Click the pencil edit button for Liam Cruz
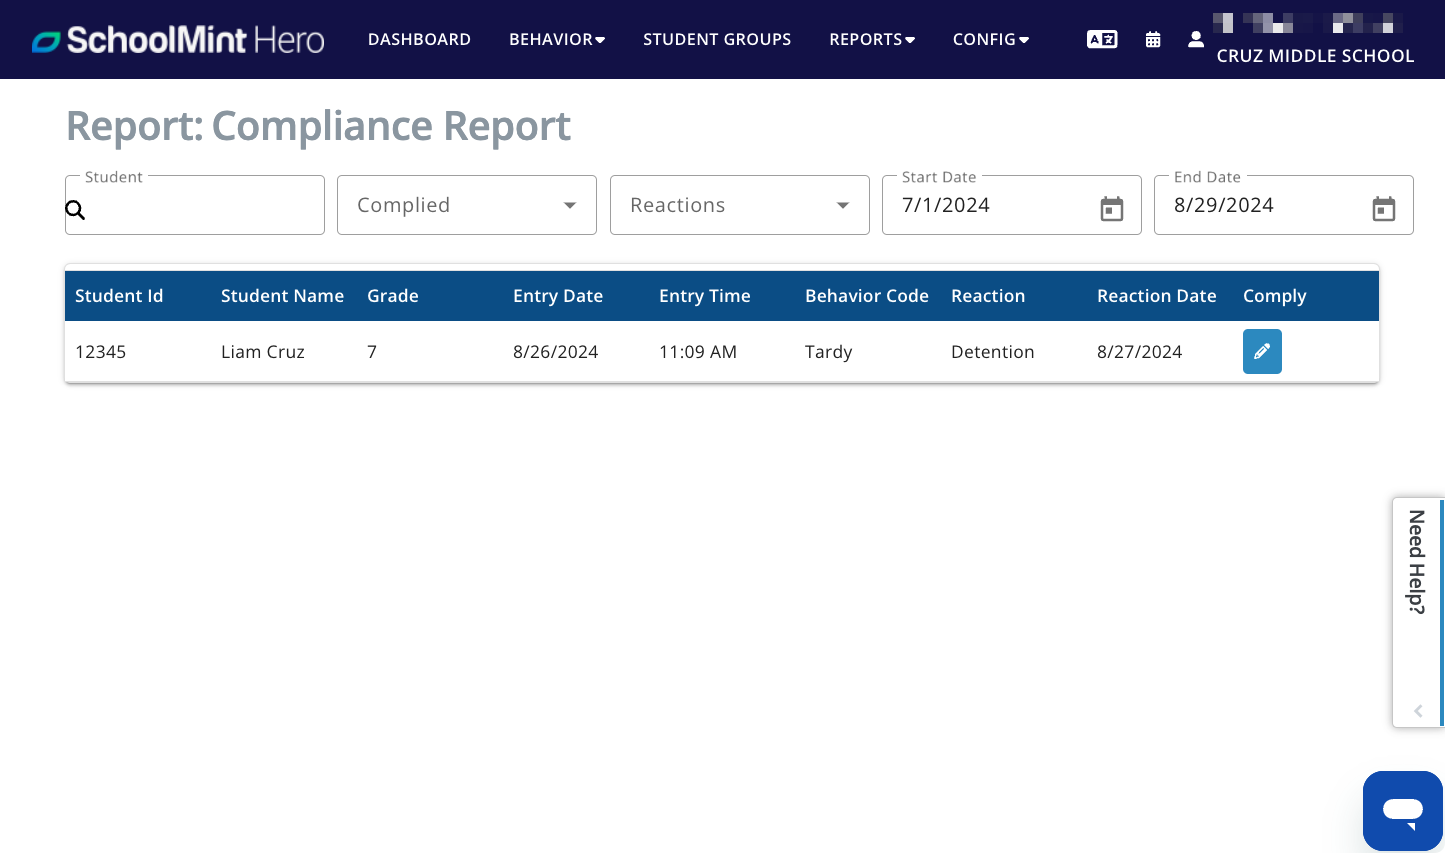Viewport: 1445px width, 853px height. tap(1262, 351)
